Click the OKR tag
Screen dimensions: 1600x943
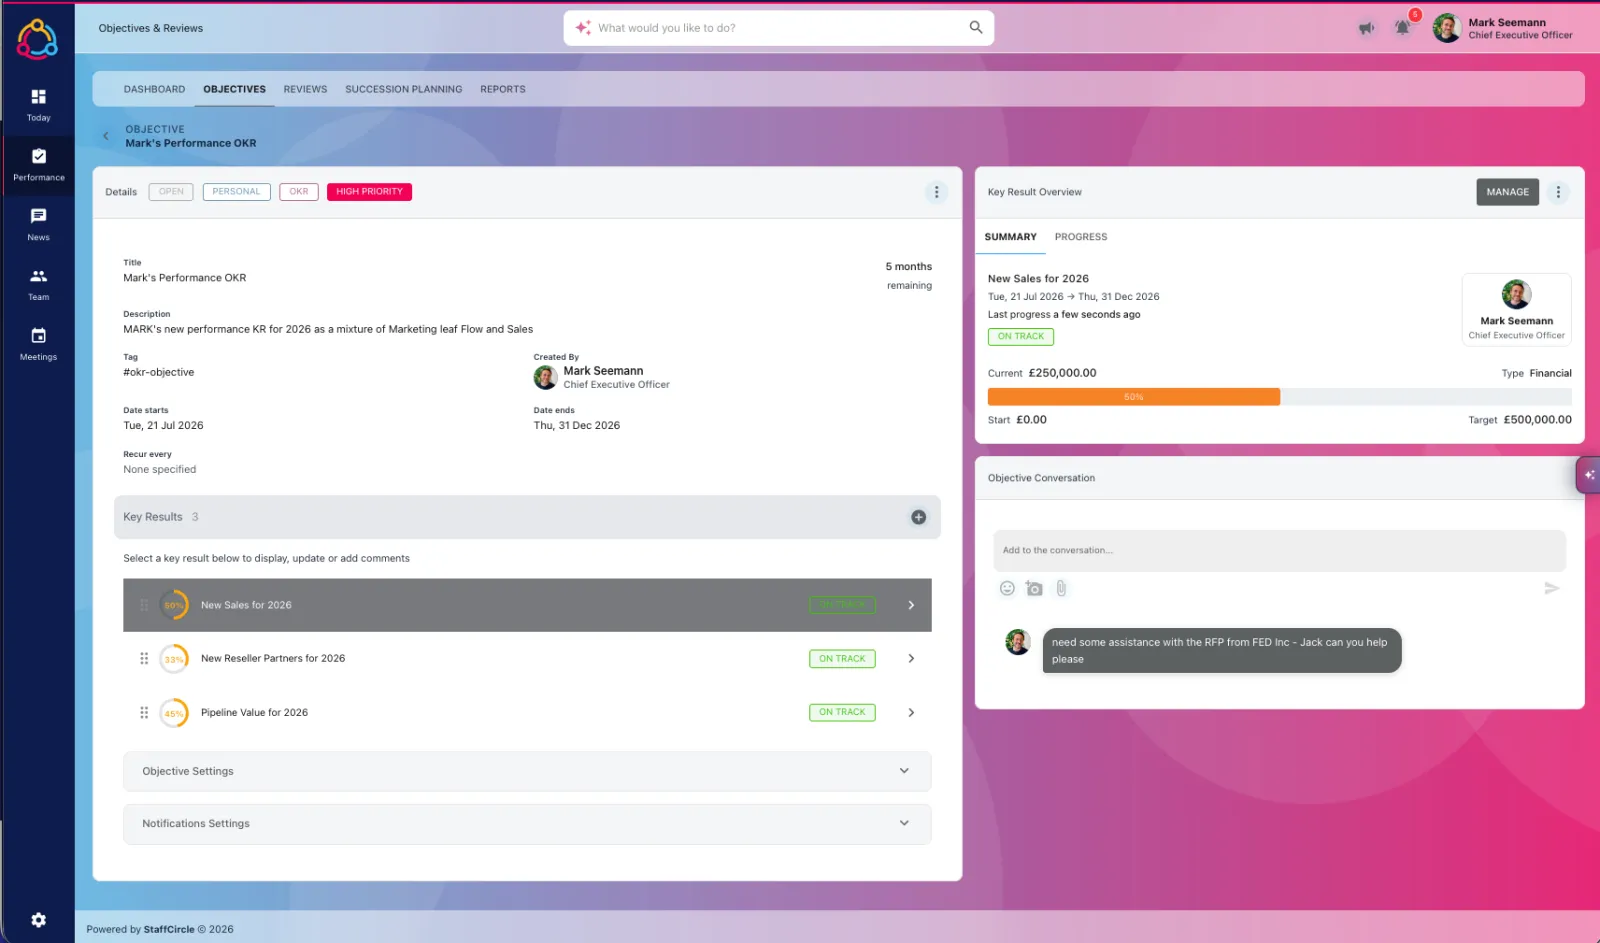tap(298, 192)
